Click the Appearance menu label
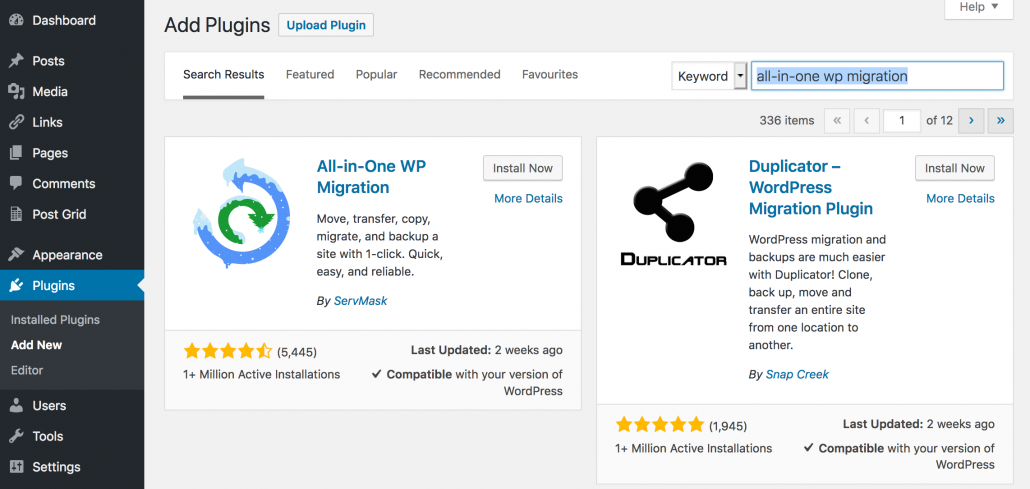1030x489 pixels. coord(67,255)
